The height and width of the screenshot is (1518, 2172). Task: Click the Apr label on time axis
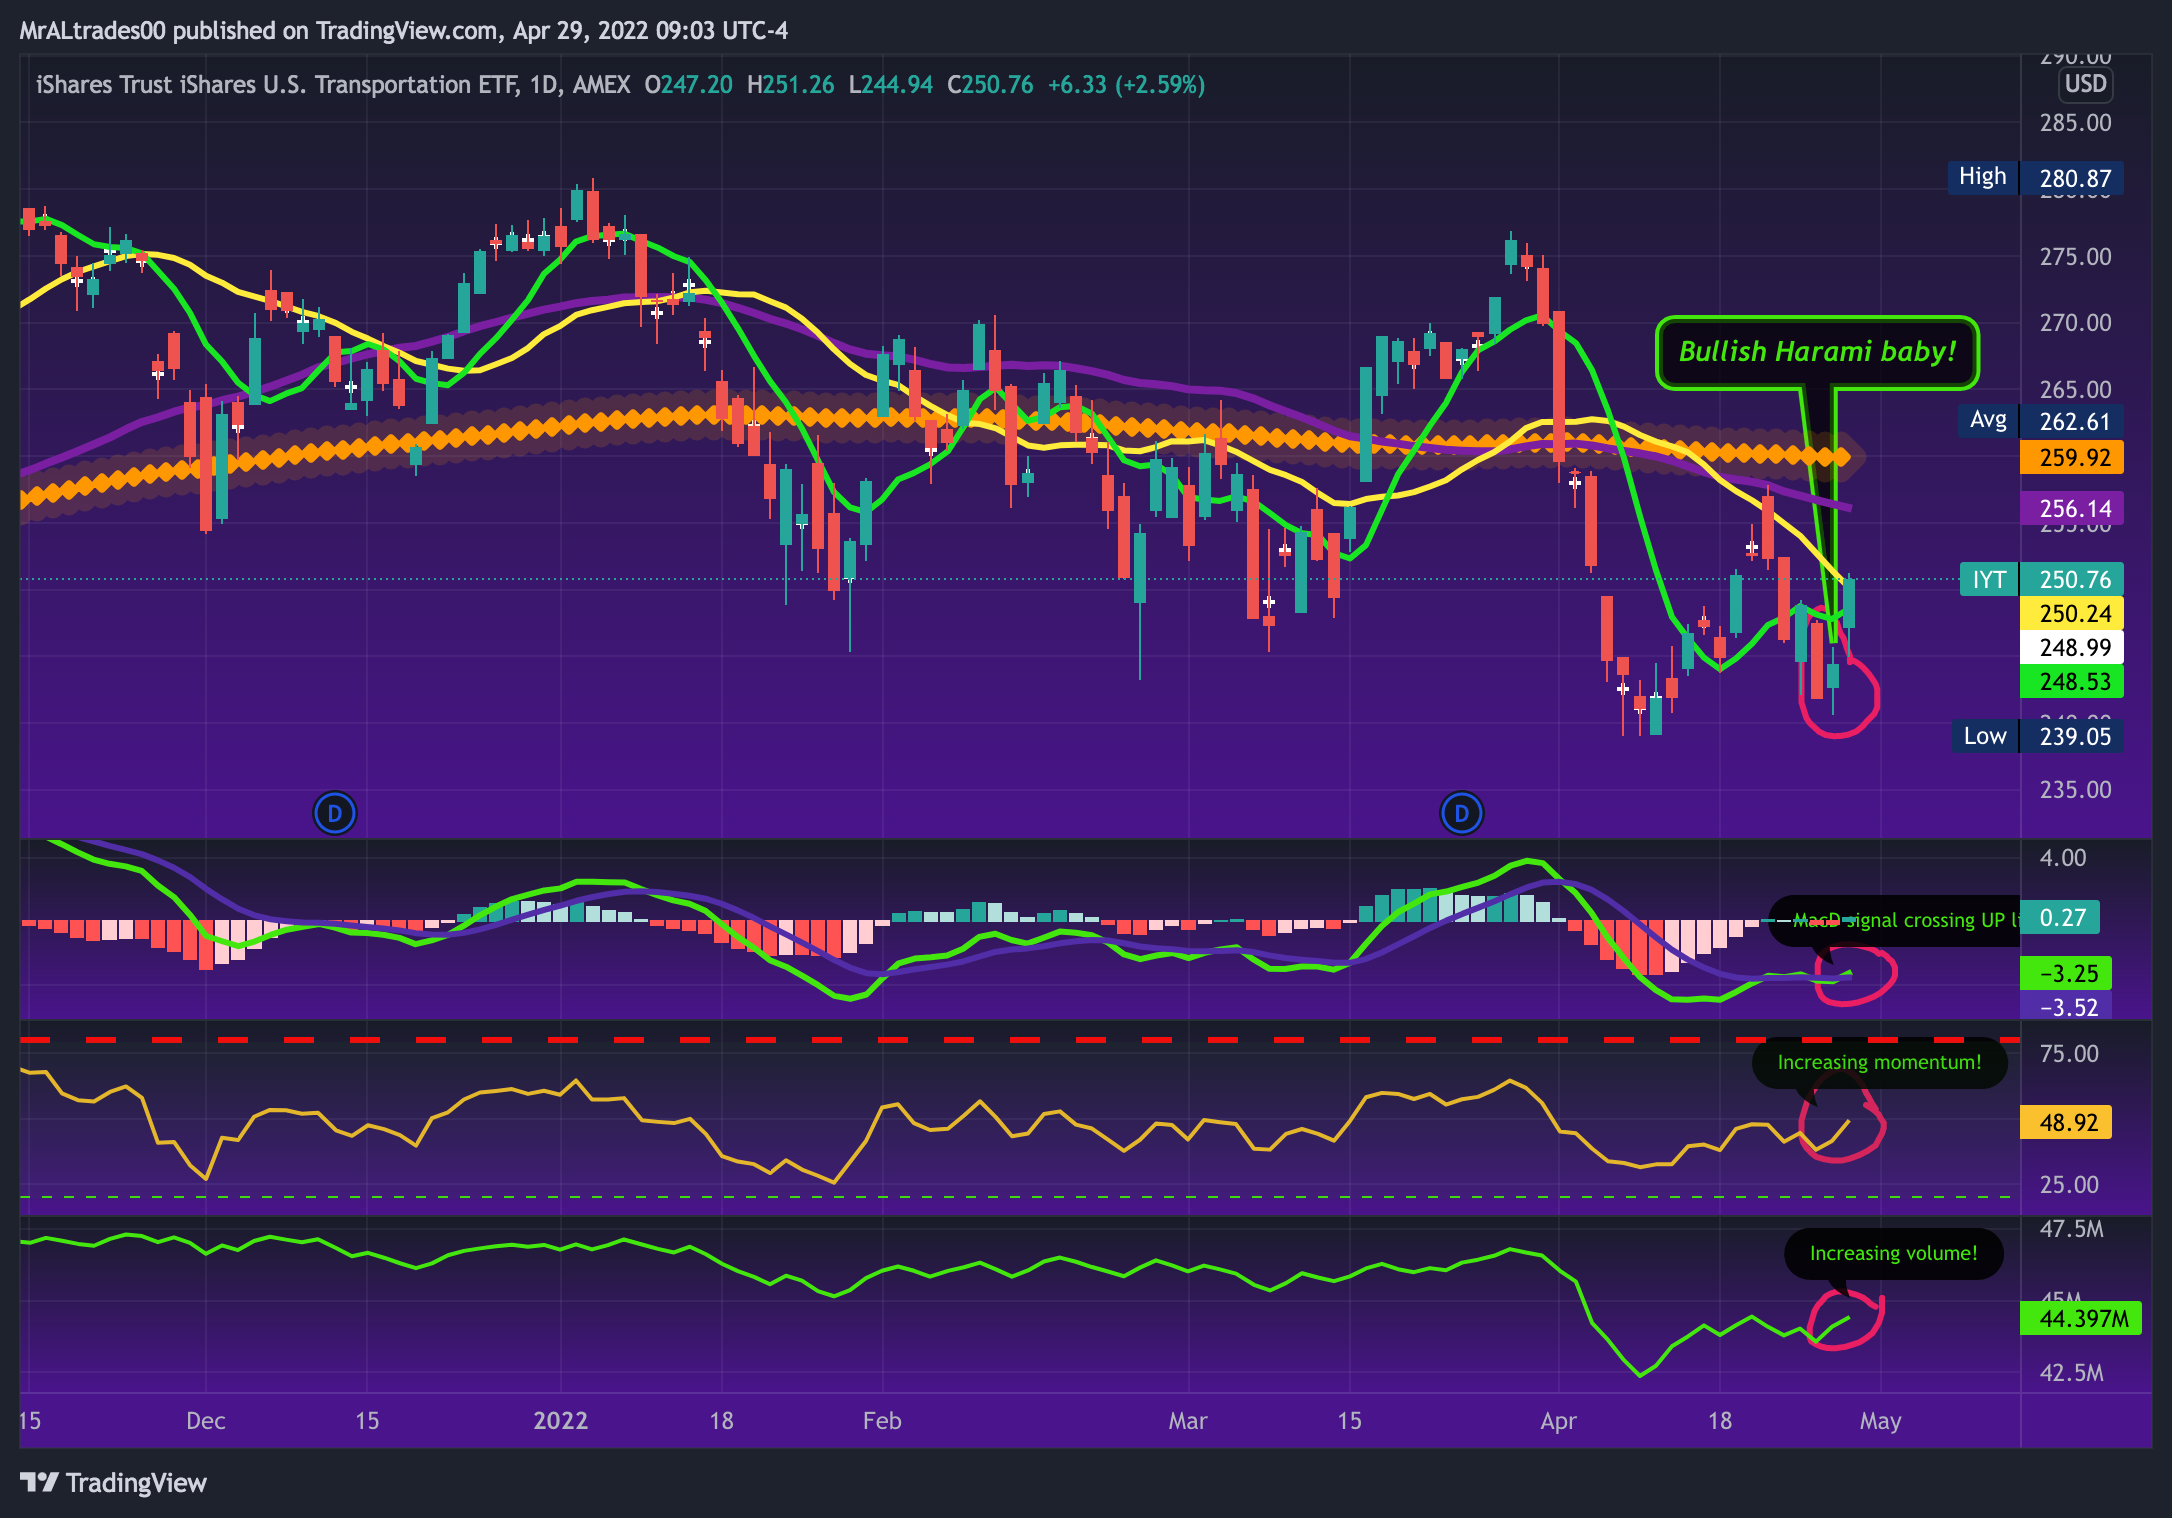1558,1421
